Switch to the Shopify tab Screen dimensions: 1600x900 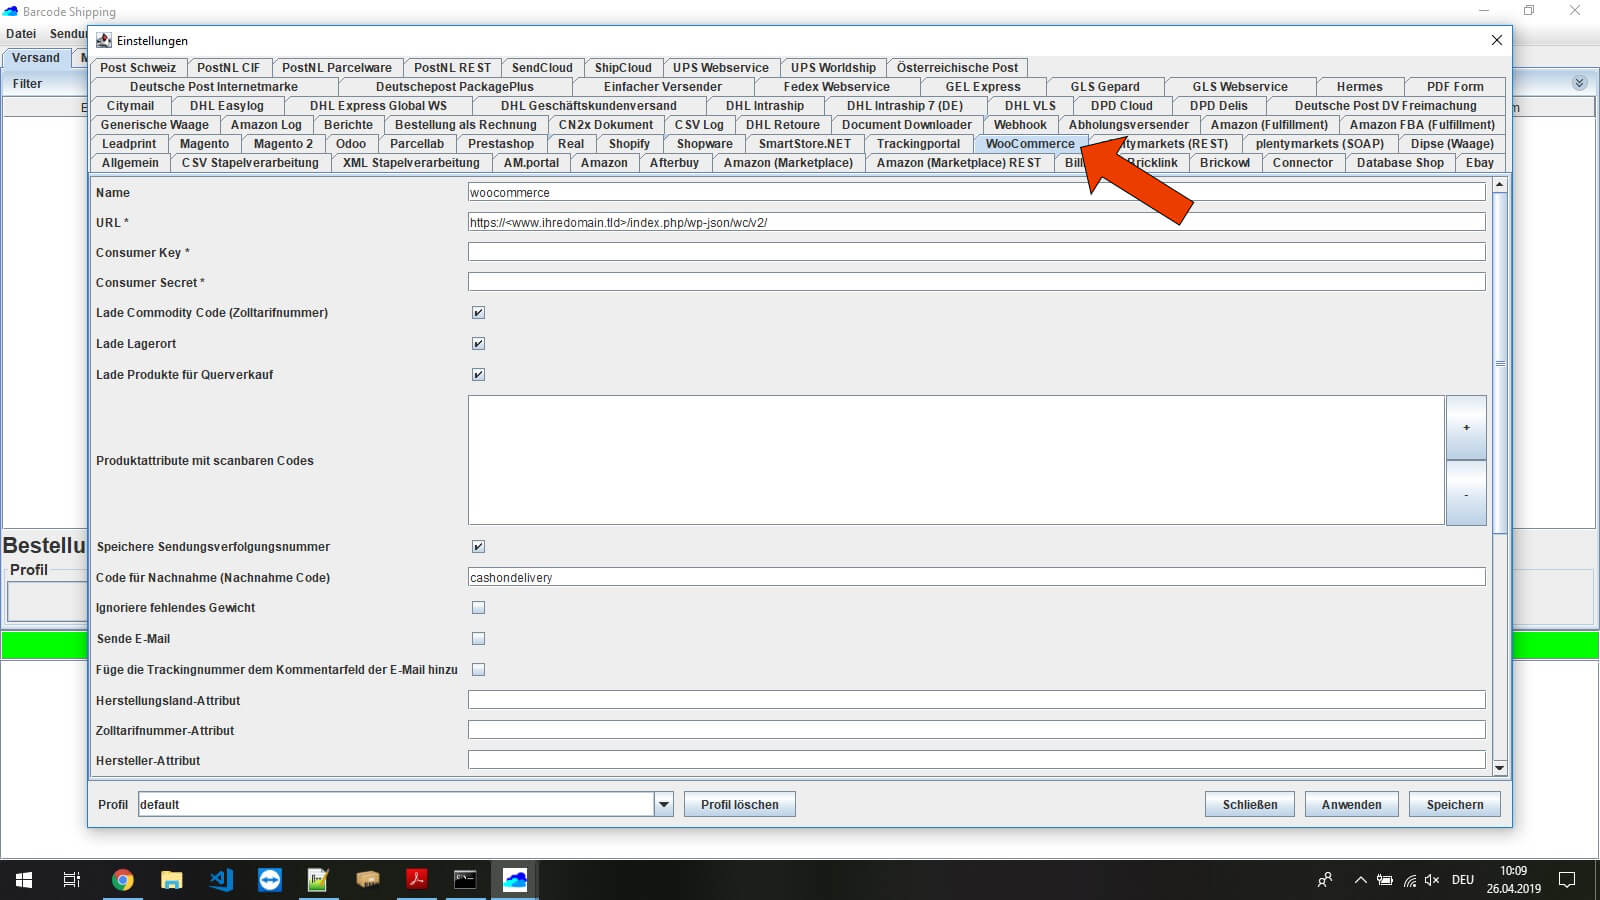coord(629,144)
